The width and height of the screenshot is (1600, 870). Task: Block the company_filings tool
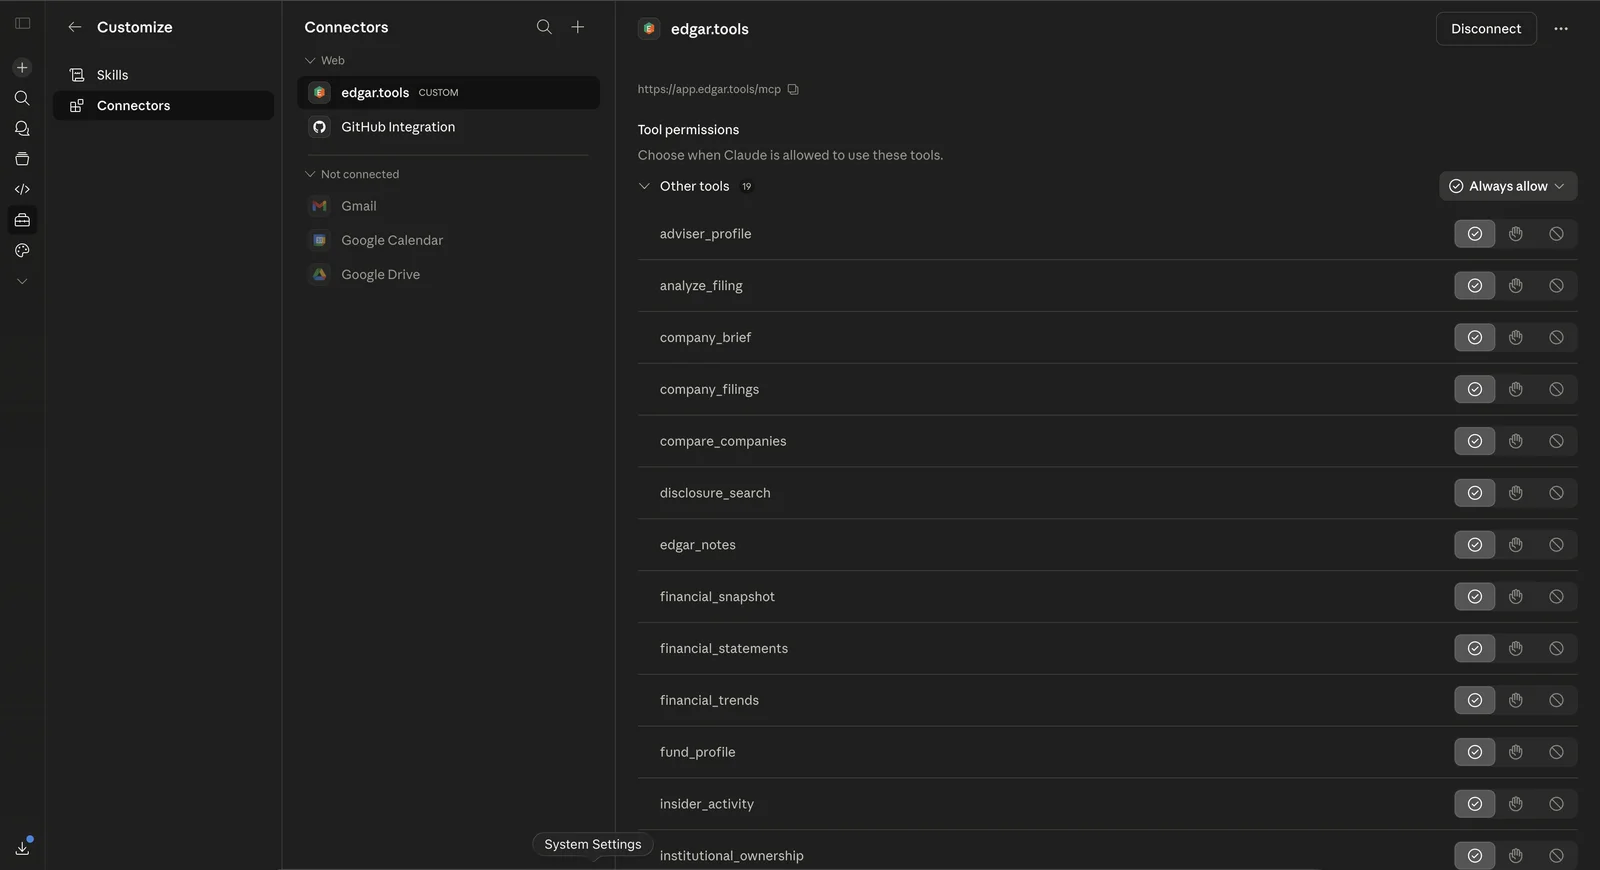1557,390
